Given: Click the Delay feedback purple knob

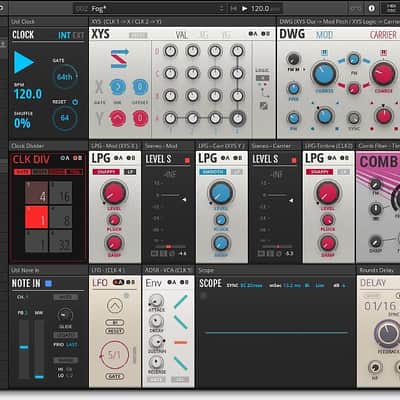Looking at the screenshot, I should [x=387, y=333].
